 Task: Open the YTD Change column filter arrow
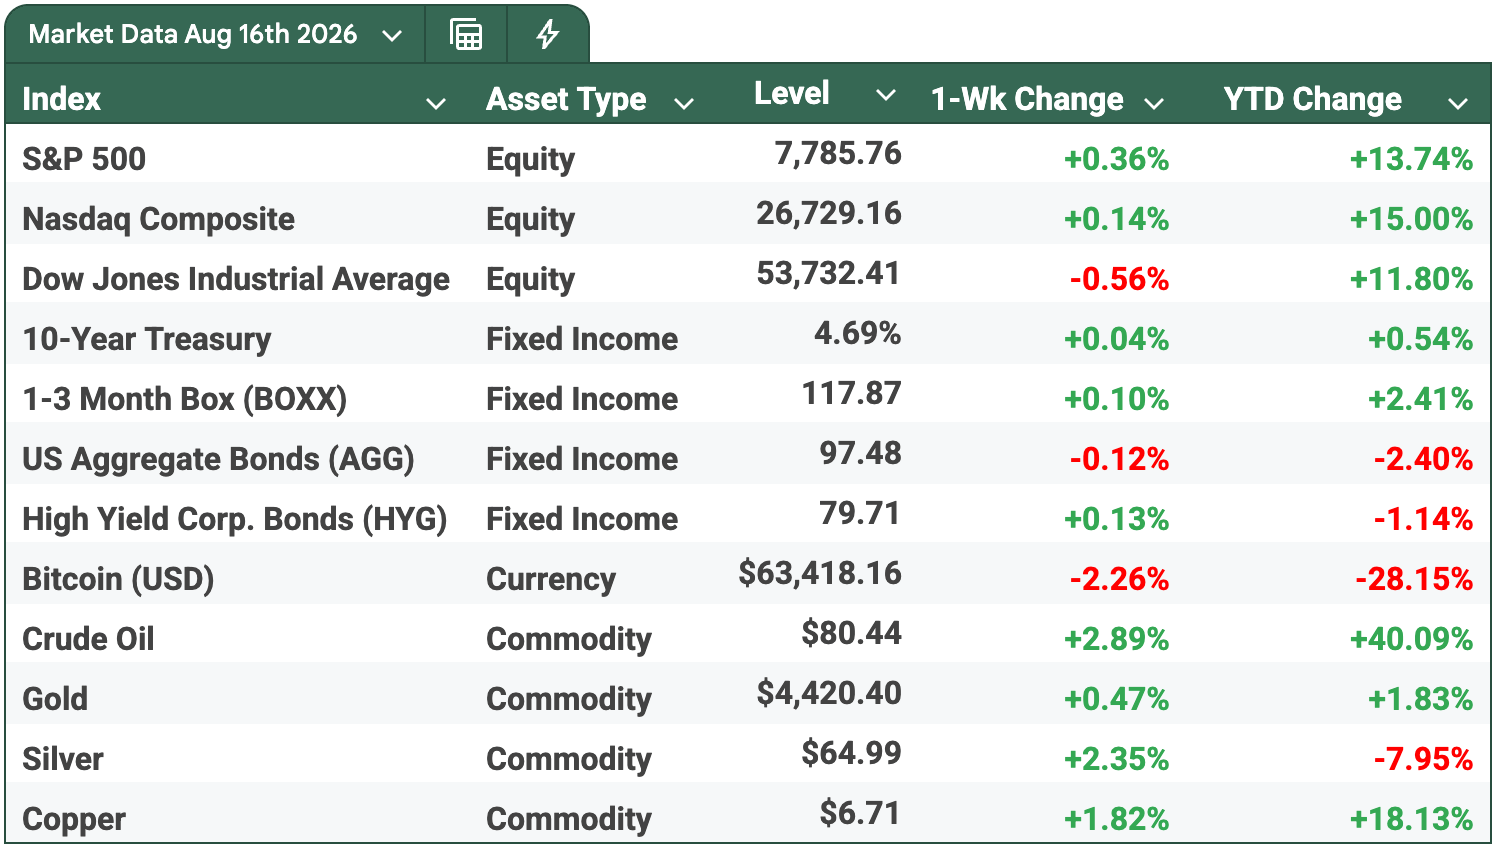click(x=1458, y=103)
